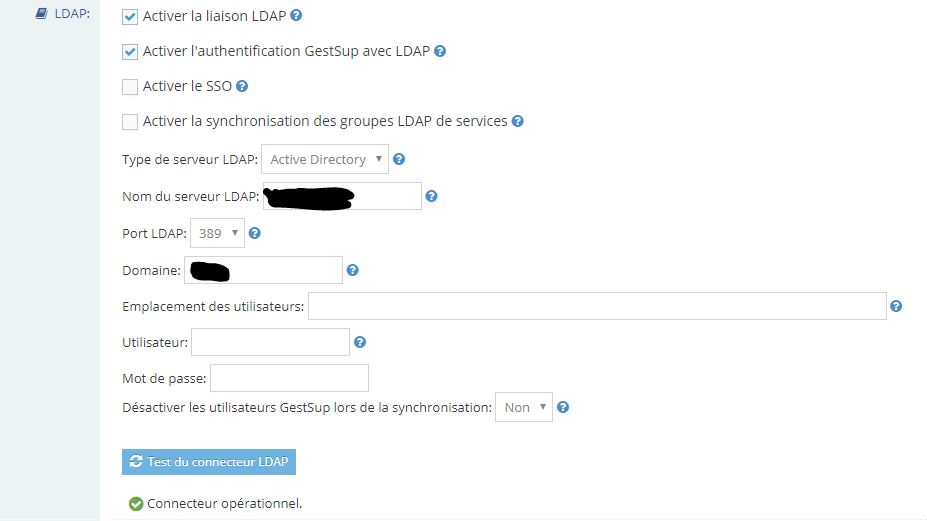Uncheck Activer la liaison LDAP checkbox
This screenshot has height=521, width=927.
tap(130, 17)
